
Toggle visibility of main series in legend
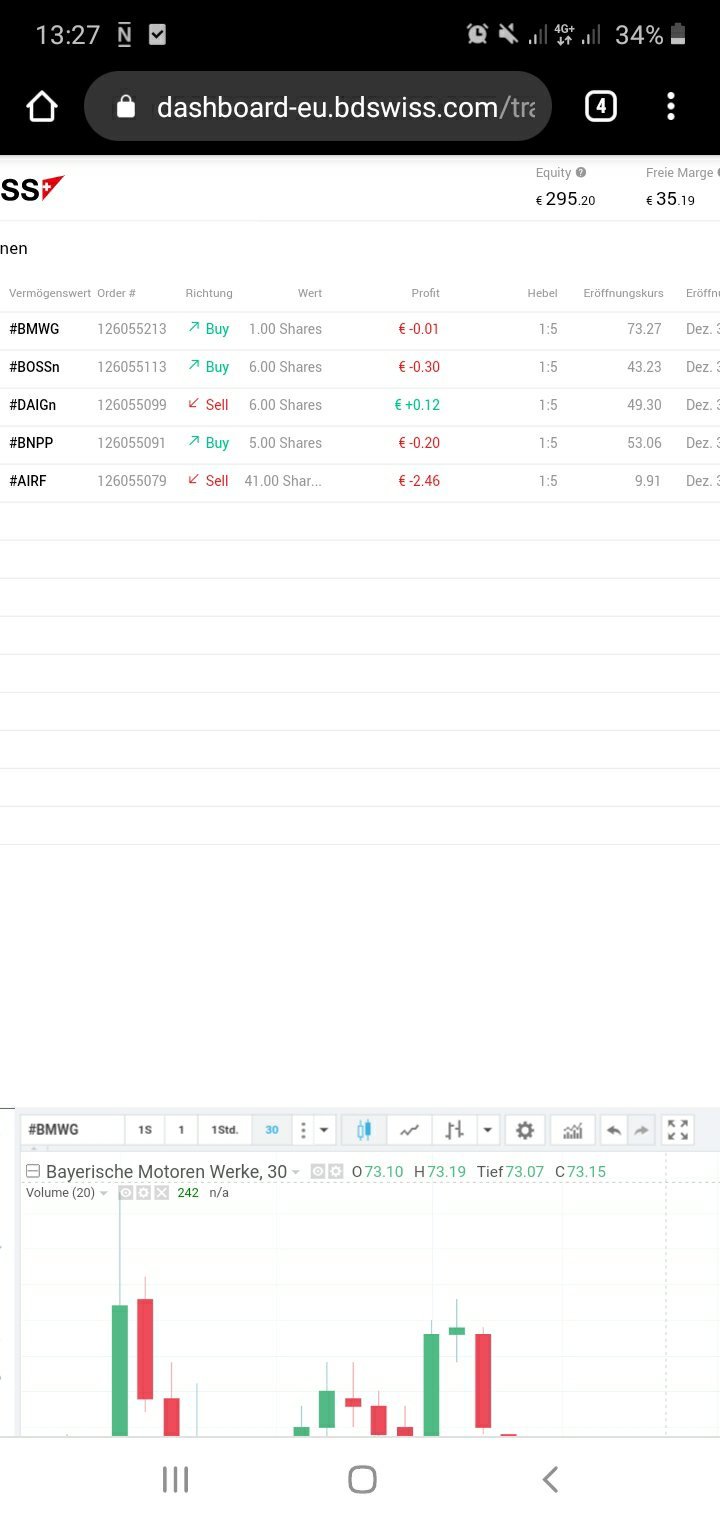(318, 1171)
